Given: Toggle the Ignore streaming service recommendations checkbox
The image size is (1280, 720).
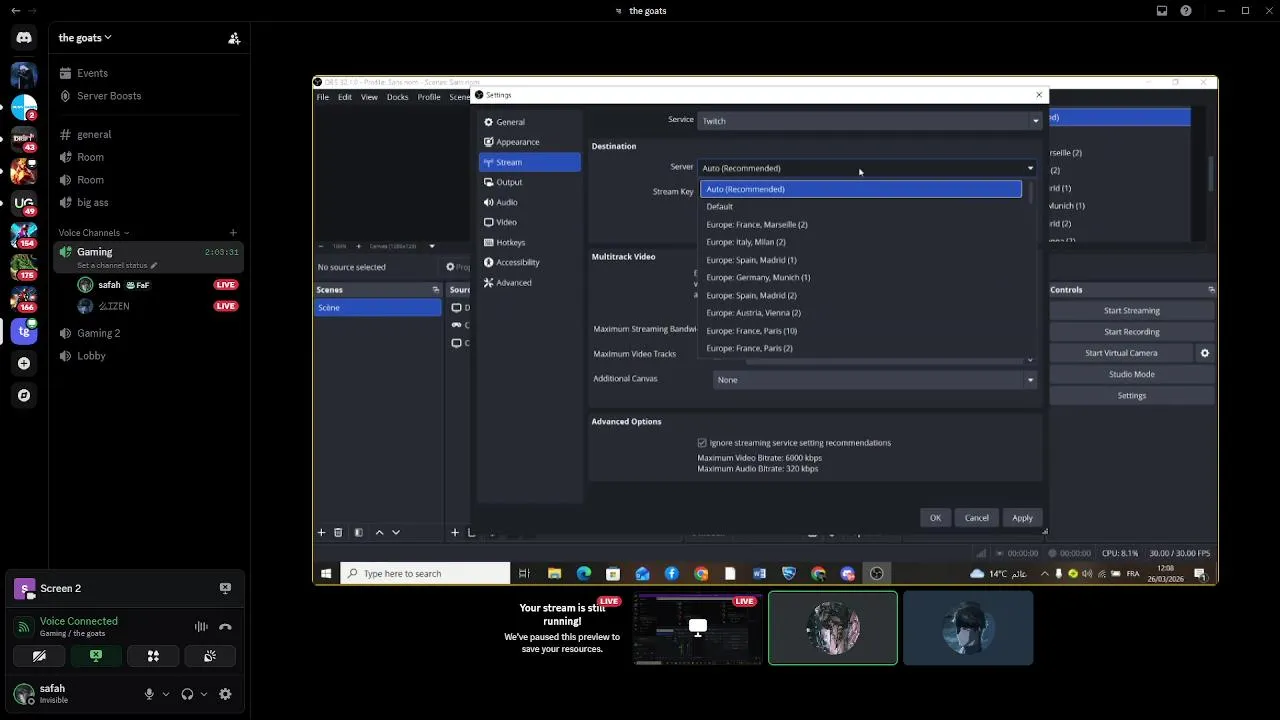Looking at the screenshot, I should pyautogui.click(x=702, y=443).
